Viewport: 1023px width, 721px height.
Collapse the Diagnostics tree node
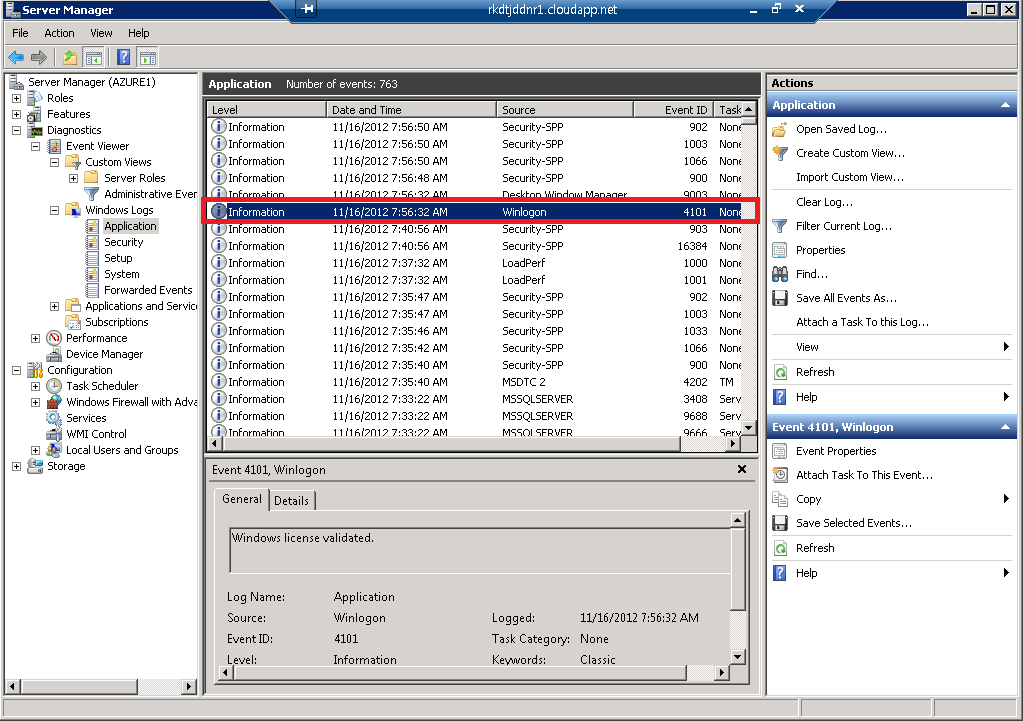coord(16,130)
